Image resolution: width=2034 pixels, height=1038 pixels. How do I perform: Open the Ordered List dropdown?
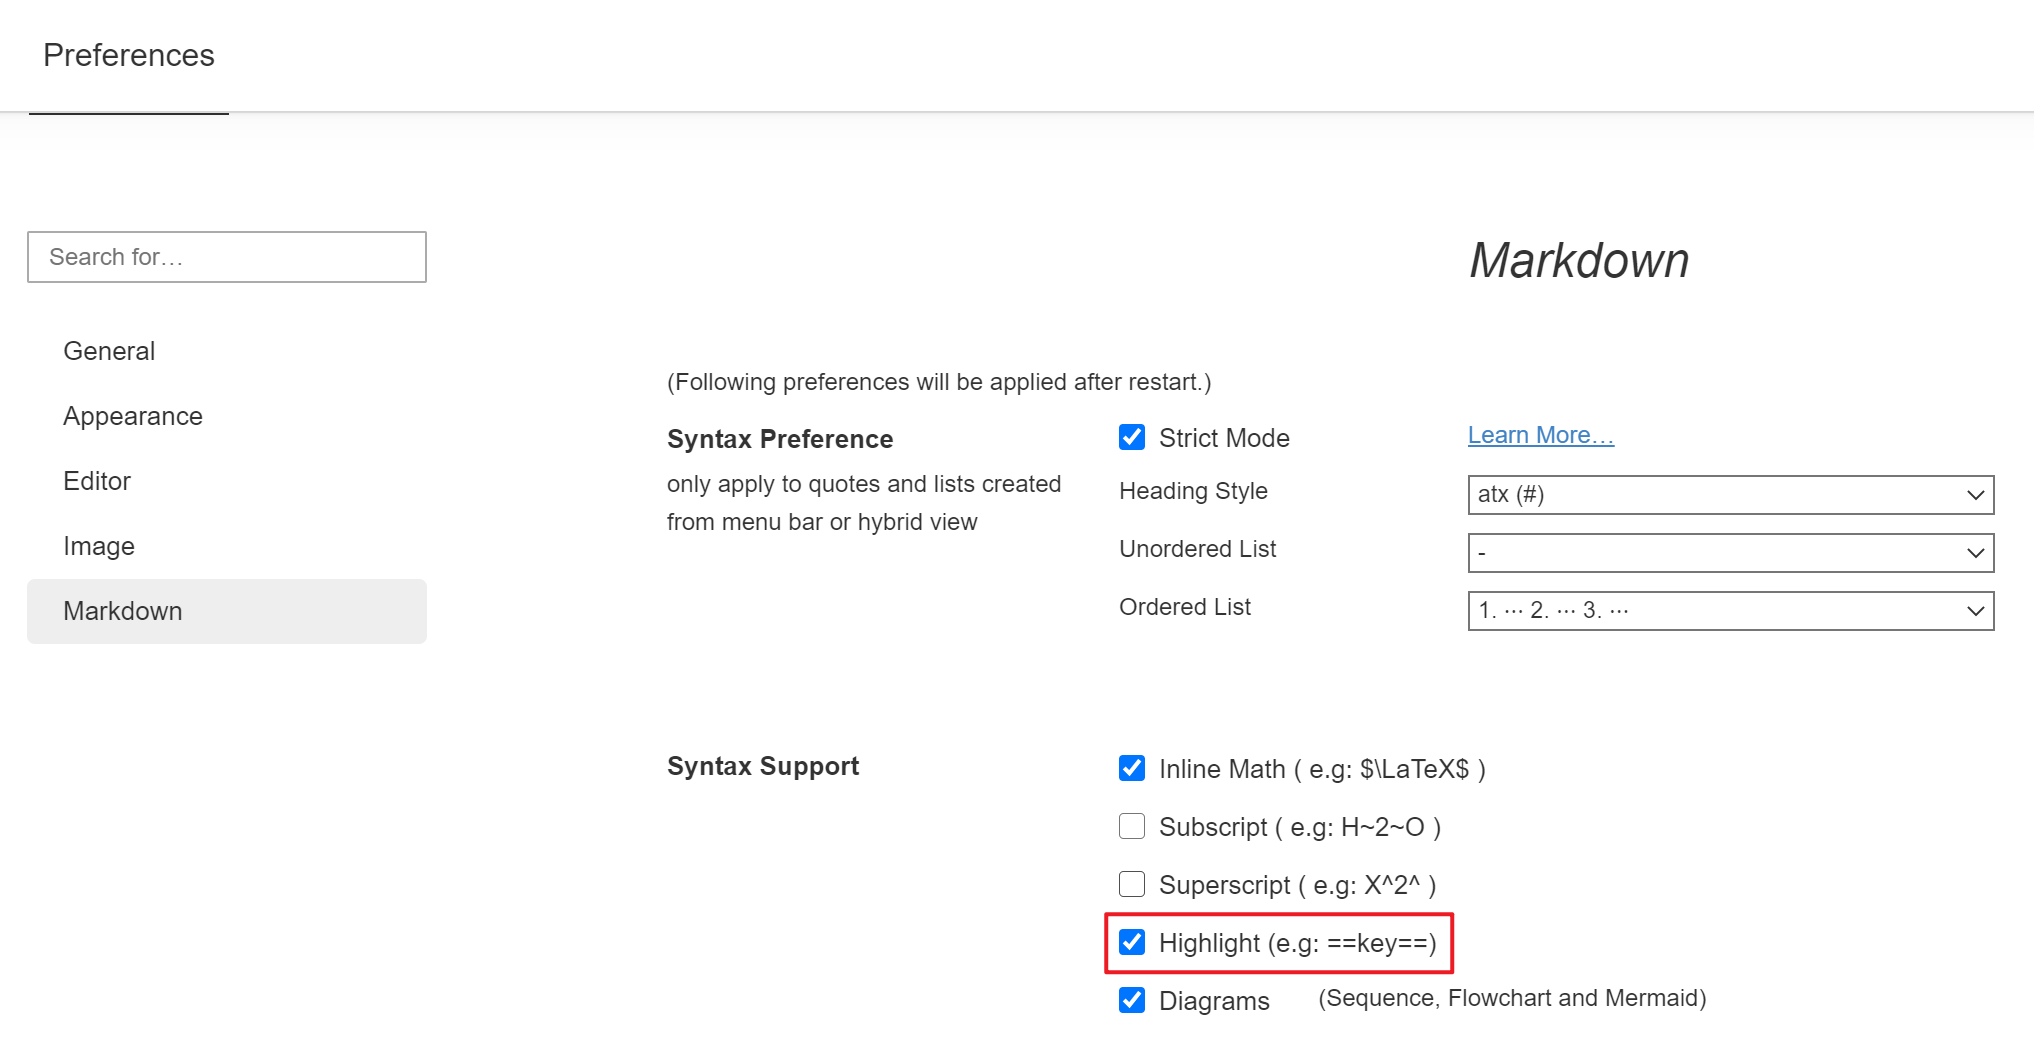coord(1731,611)
